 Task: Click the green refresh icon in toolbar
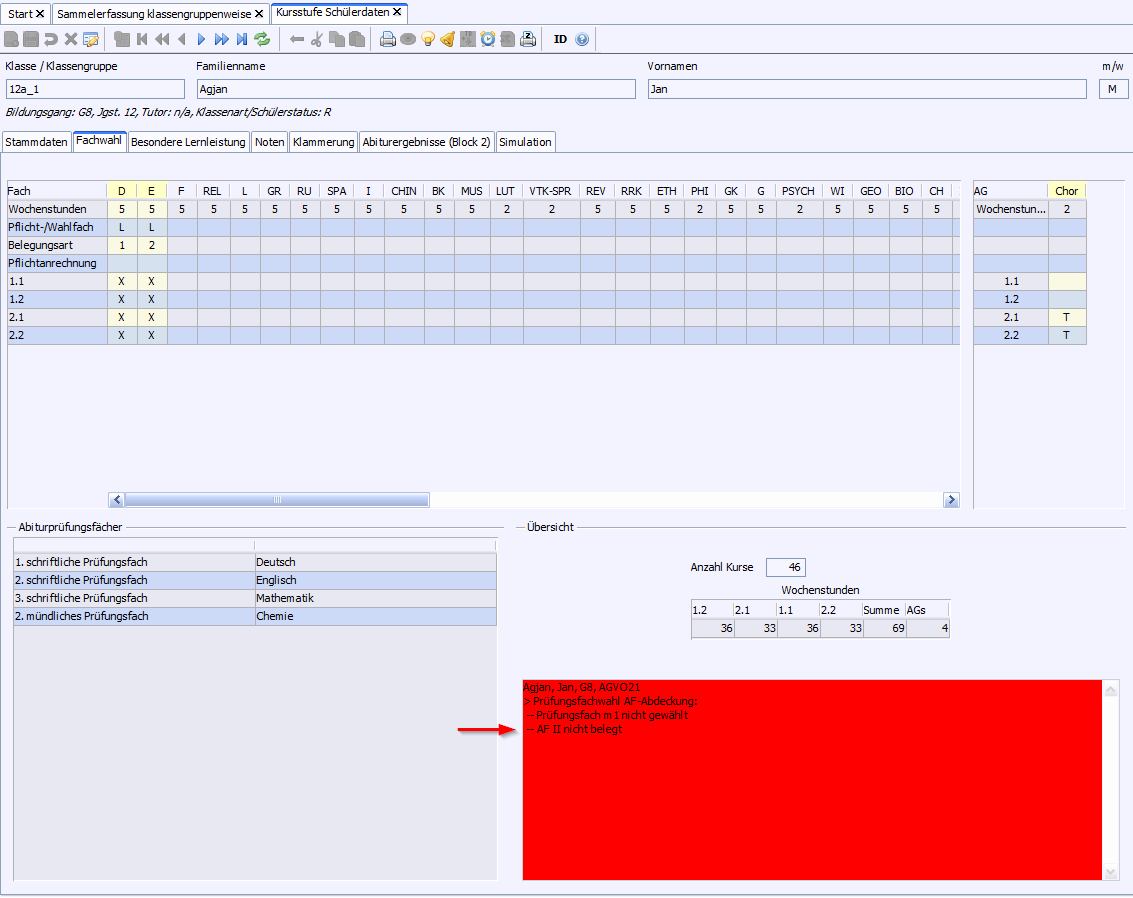[x=262, y=39]
